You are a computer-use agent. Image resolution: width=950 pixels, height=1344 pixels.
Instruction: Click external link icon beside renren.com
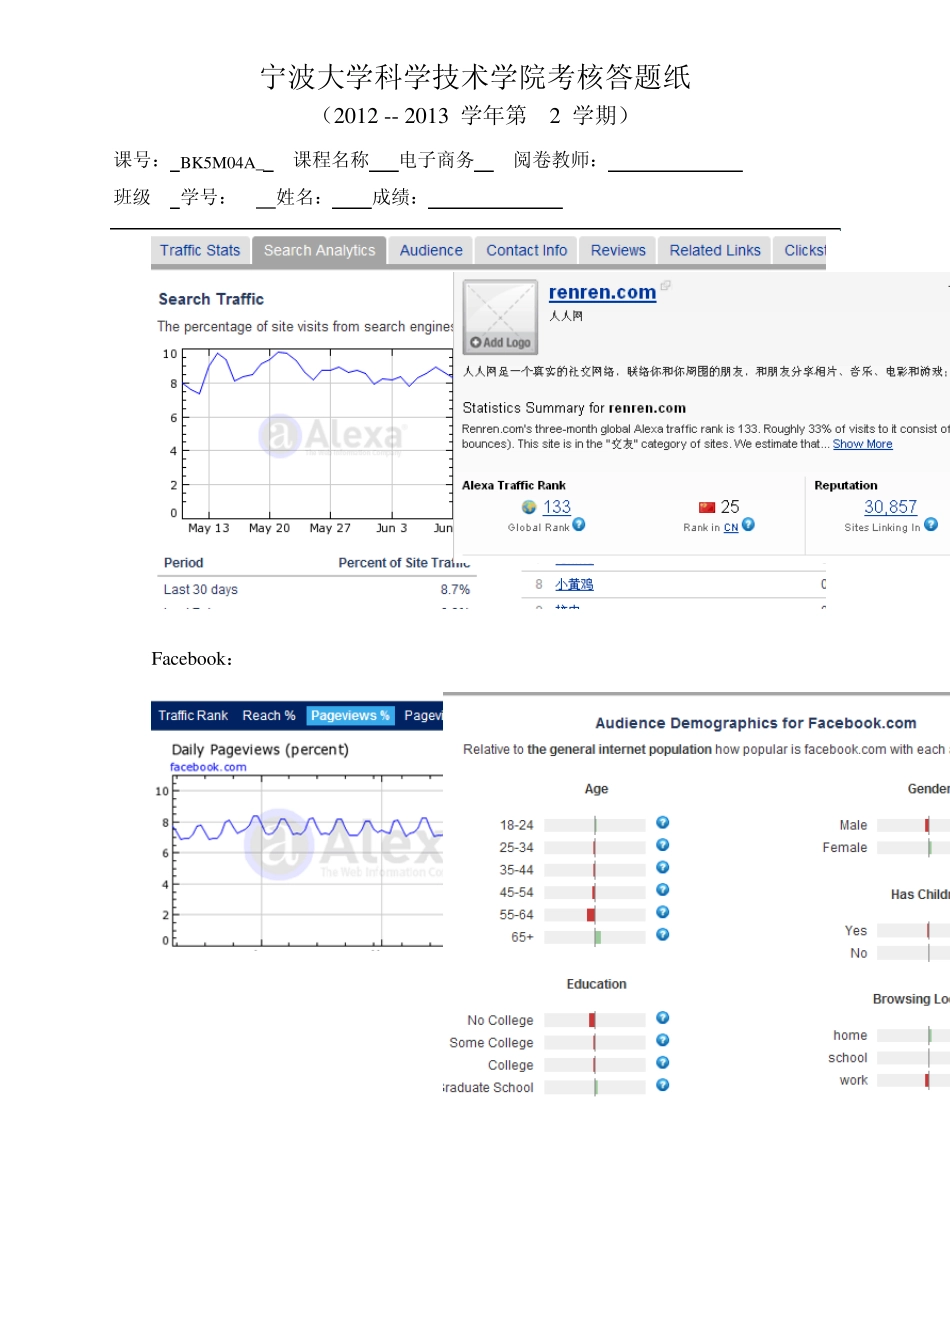pyautogui.click(x=666, y=286)
